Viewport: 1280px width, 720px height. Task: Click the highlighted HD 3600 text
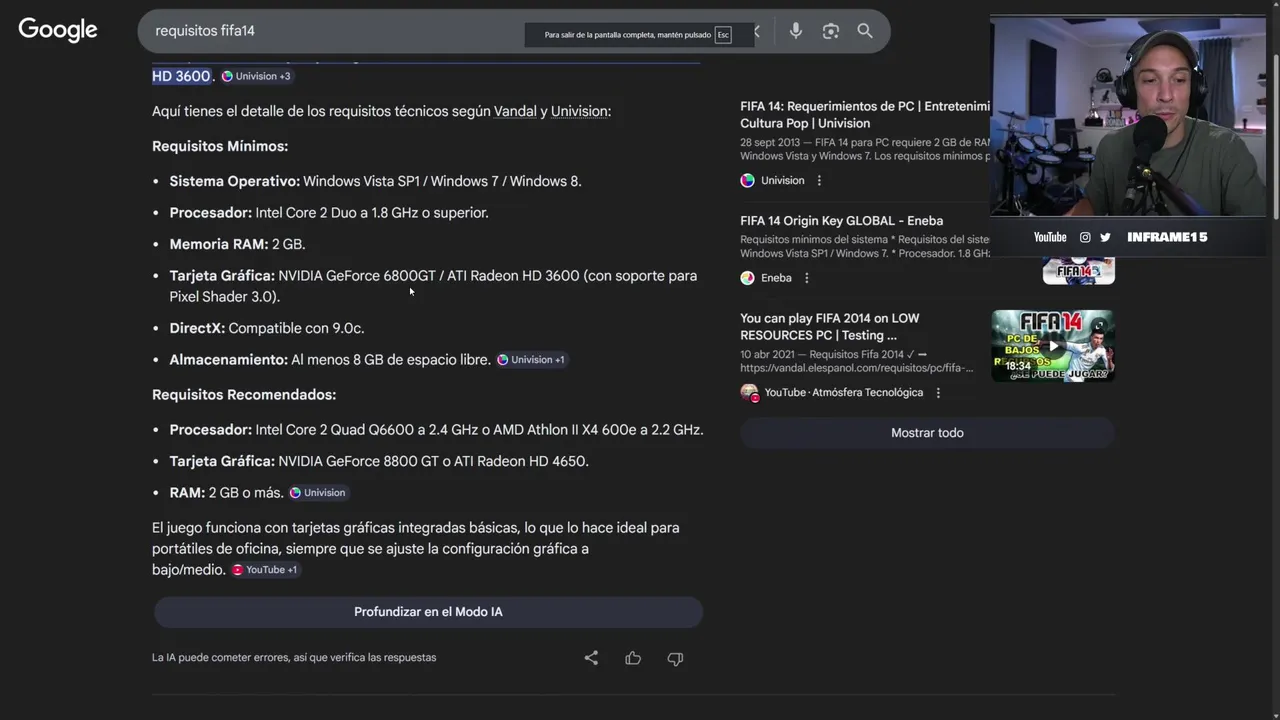[181, 76]
